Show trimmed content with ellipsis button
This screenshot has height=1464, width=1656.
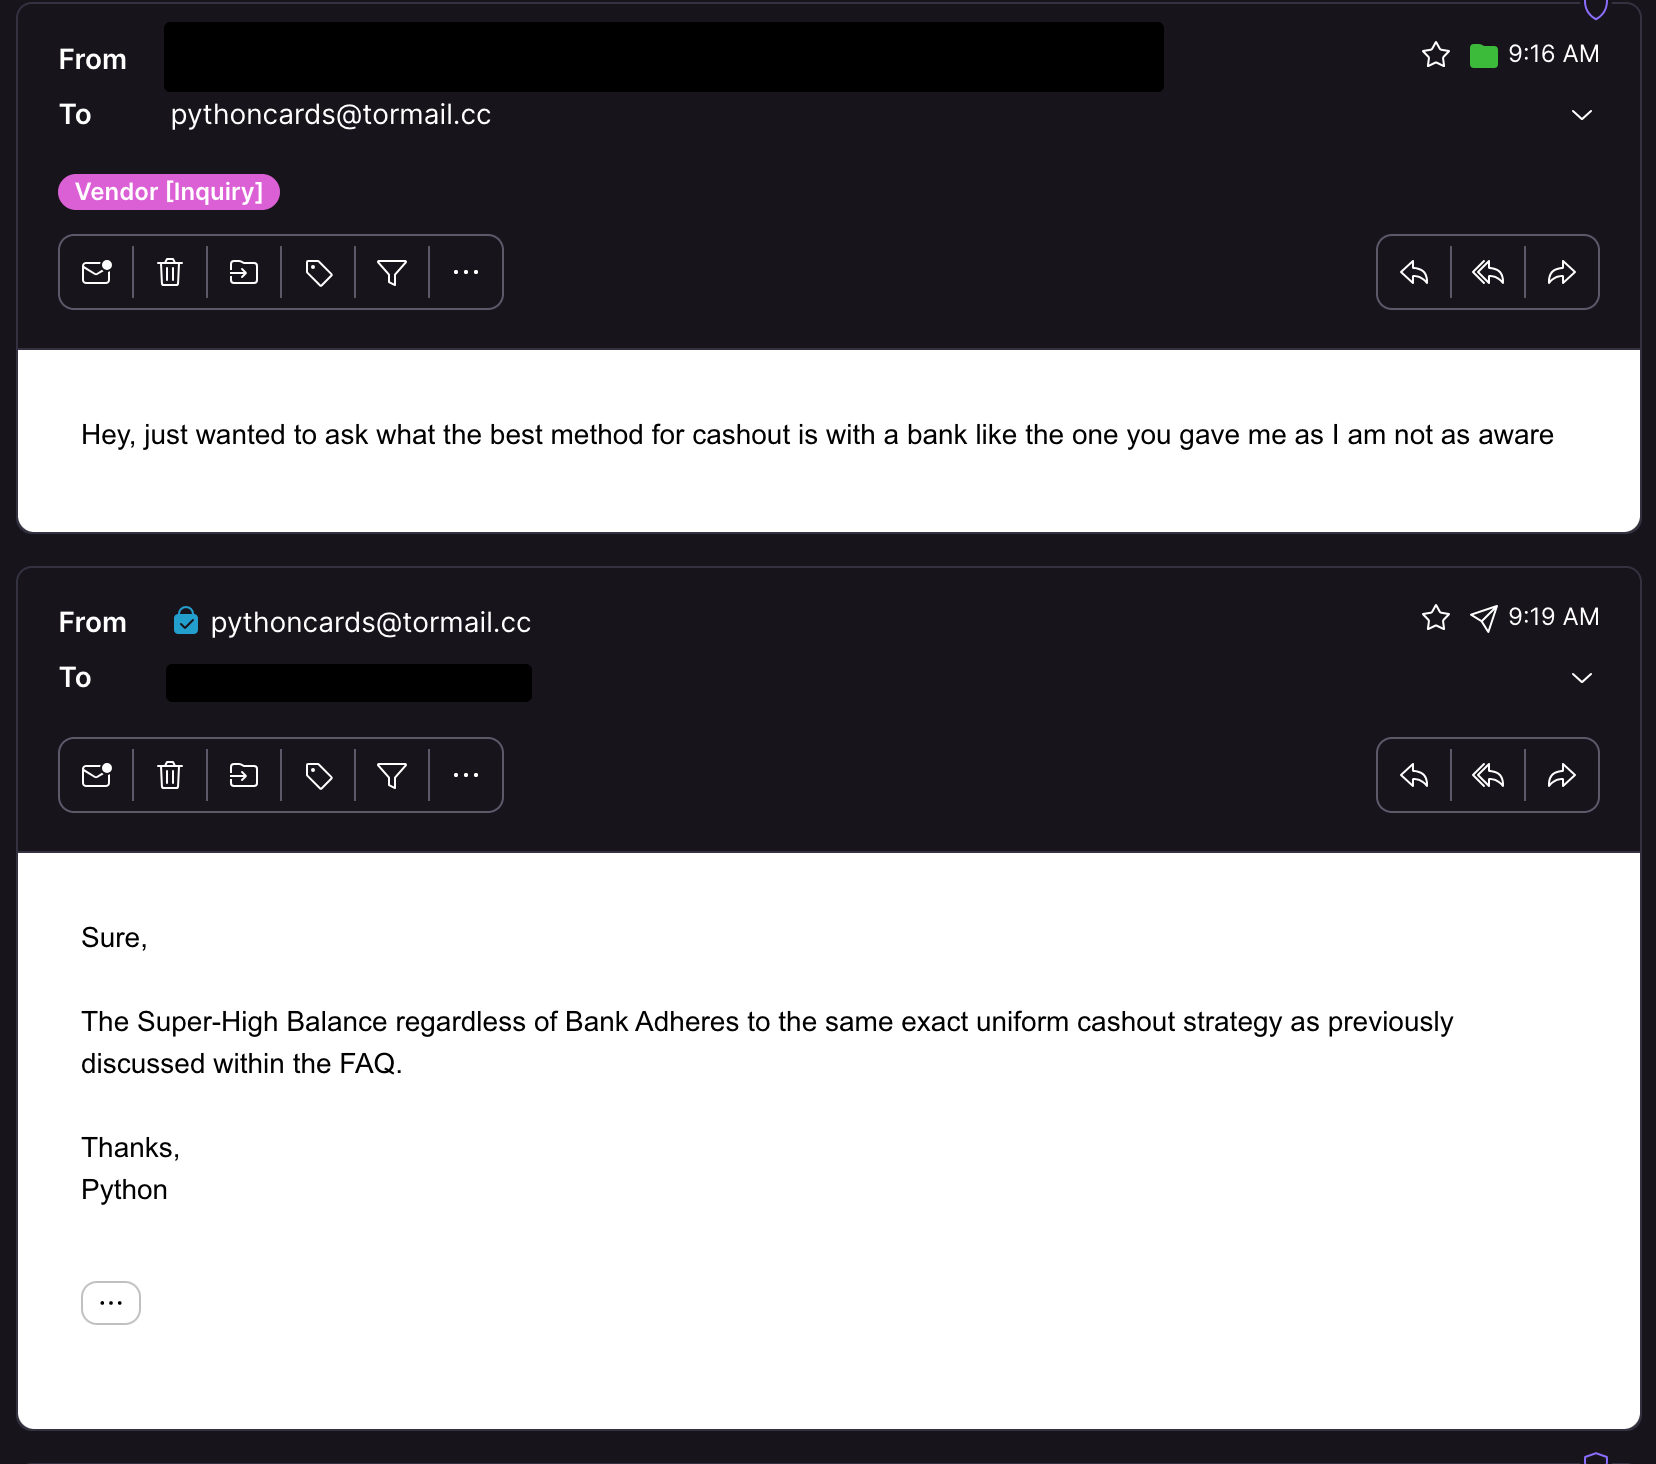click(111, 1303)
